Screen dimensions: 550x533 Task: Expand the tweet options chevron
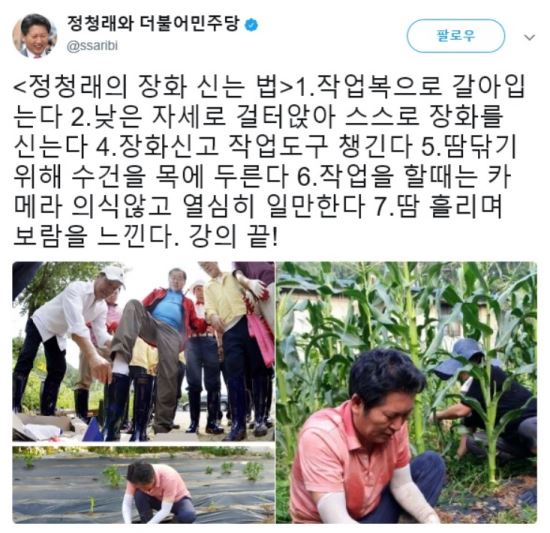pos(530,37)
